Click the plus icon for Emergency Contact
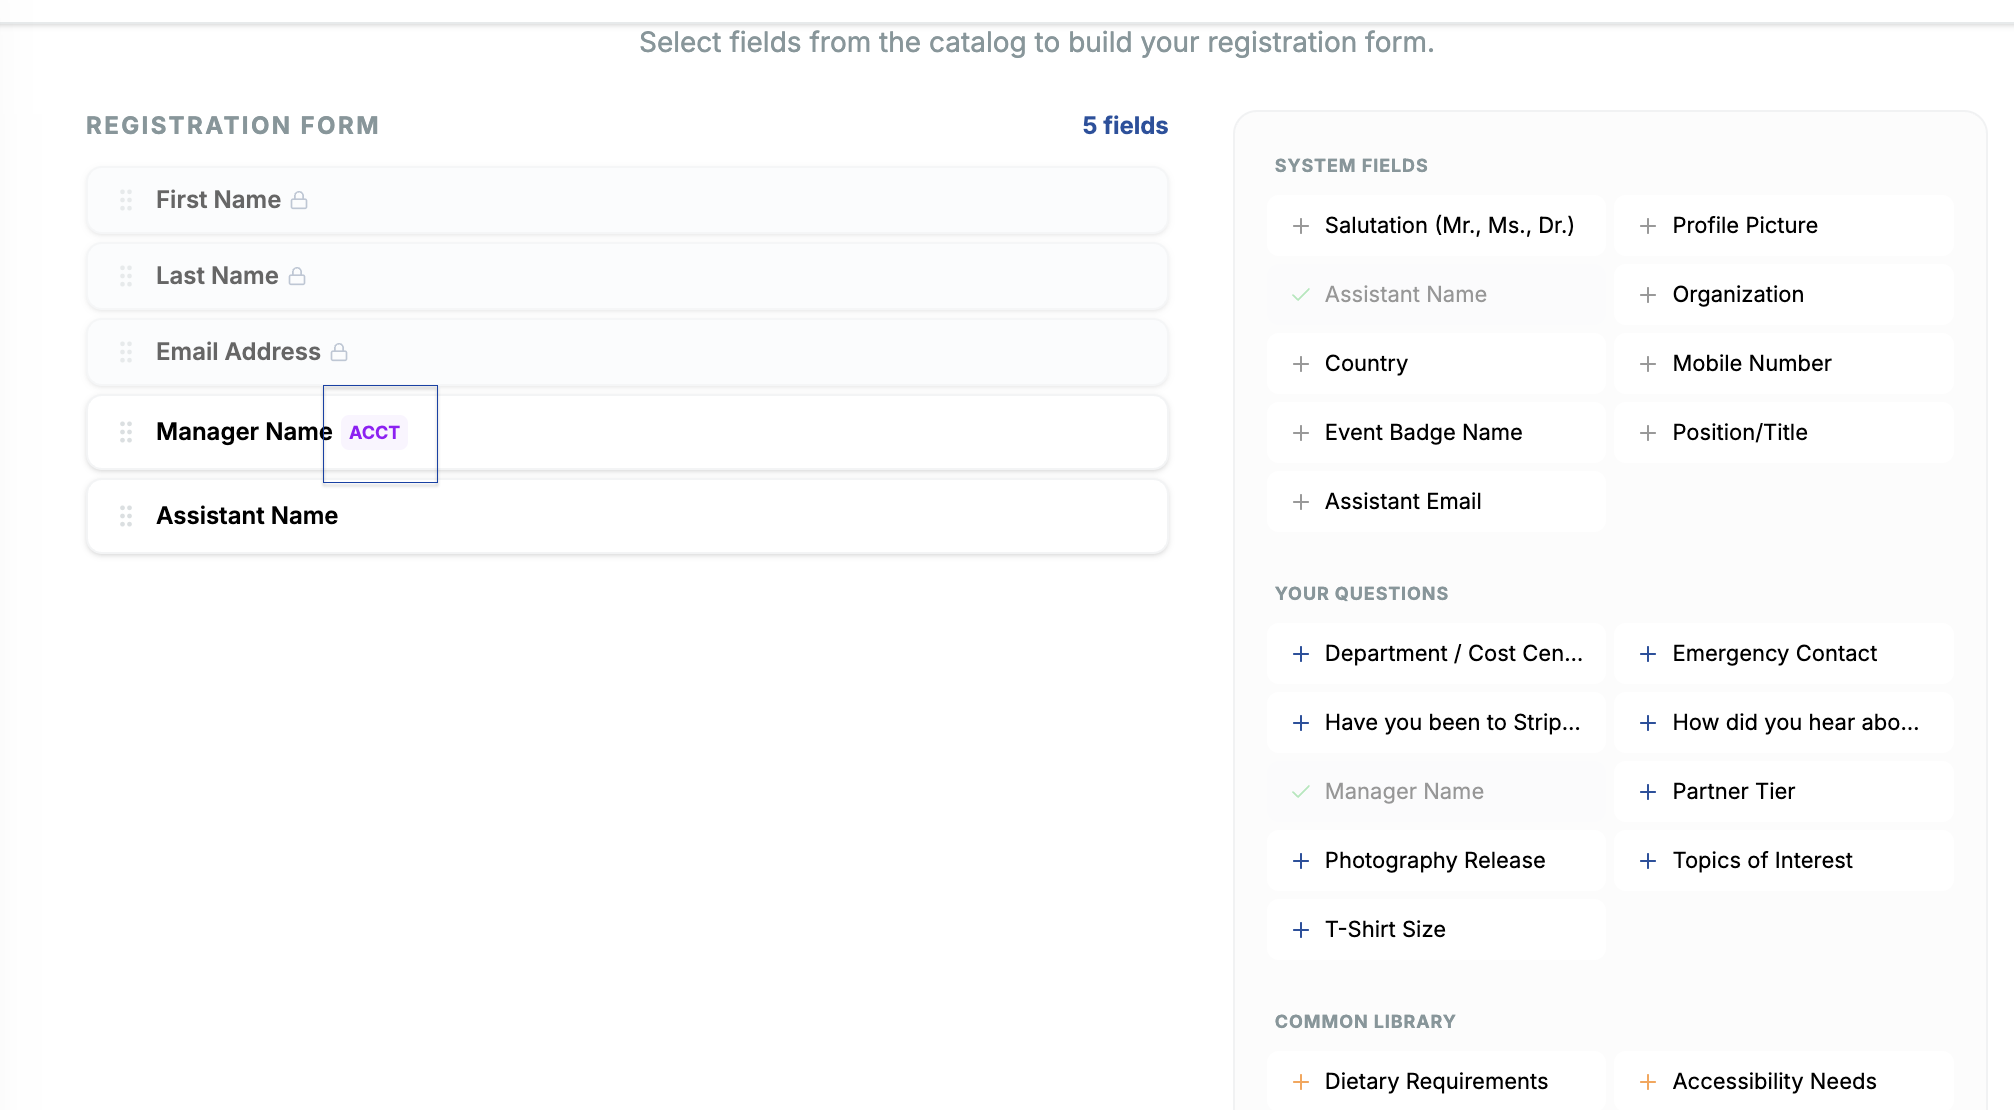 tap(1648, 654)
